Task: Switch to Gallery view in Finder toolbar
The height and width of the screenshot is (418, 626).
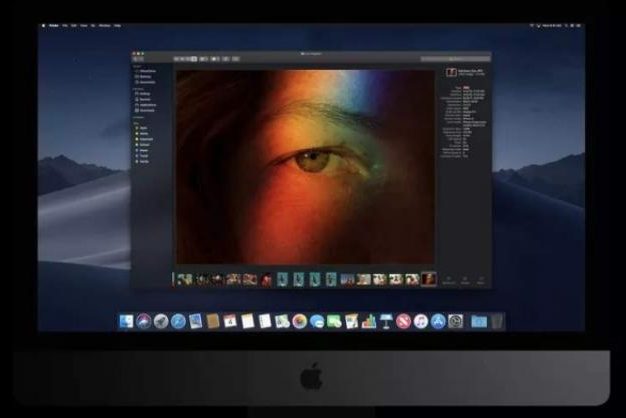Action: [x=193, y=60]
